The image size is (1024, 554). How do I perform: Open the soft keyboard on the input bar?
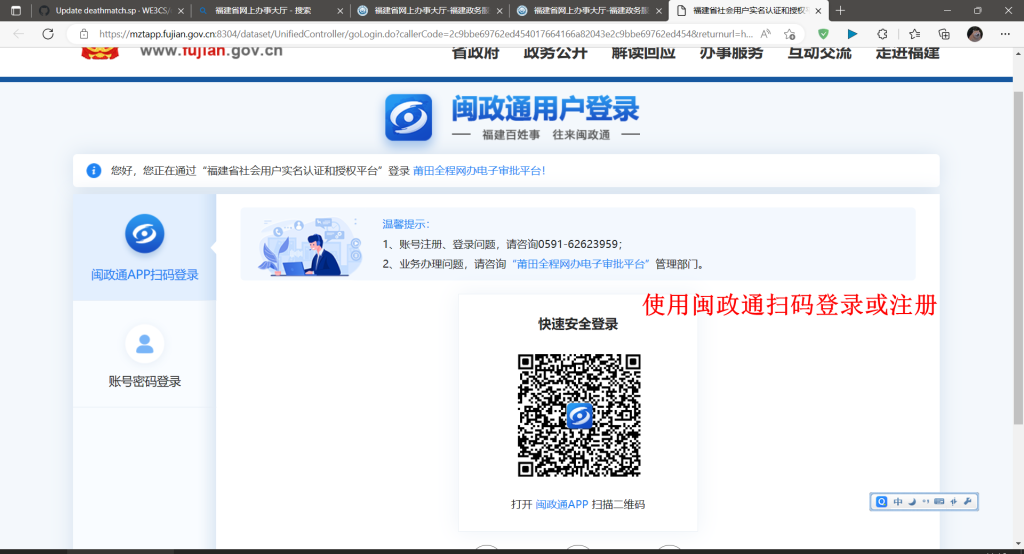pyautogui.click(x=939, y=502)
